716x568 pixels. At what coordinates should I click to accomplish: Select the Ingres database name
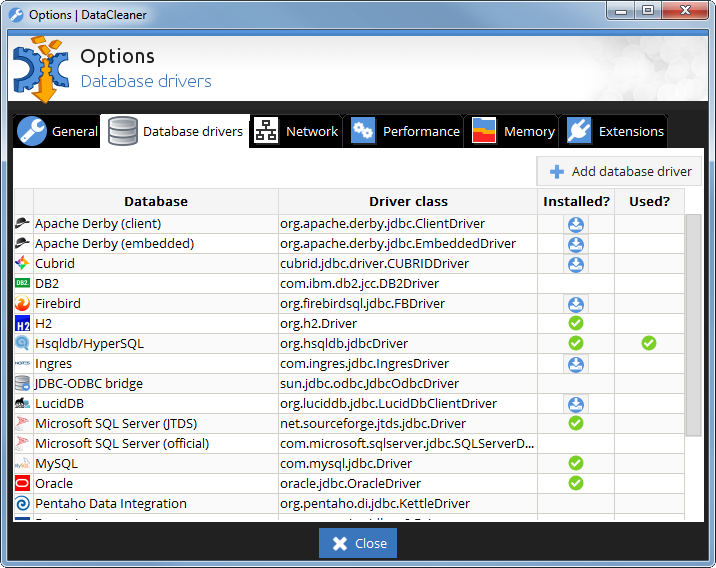pos(53,363)
